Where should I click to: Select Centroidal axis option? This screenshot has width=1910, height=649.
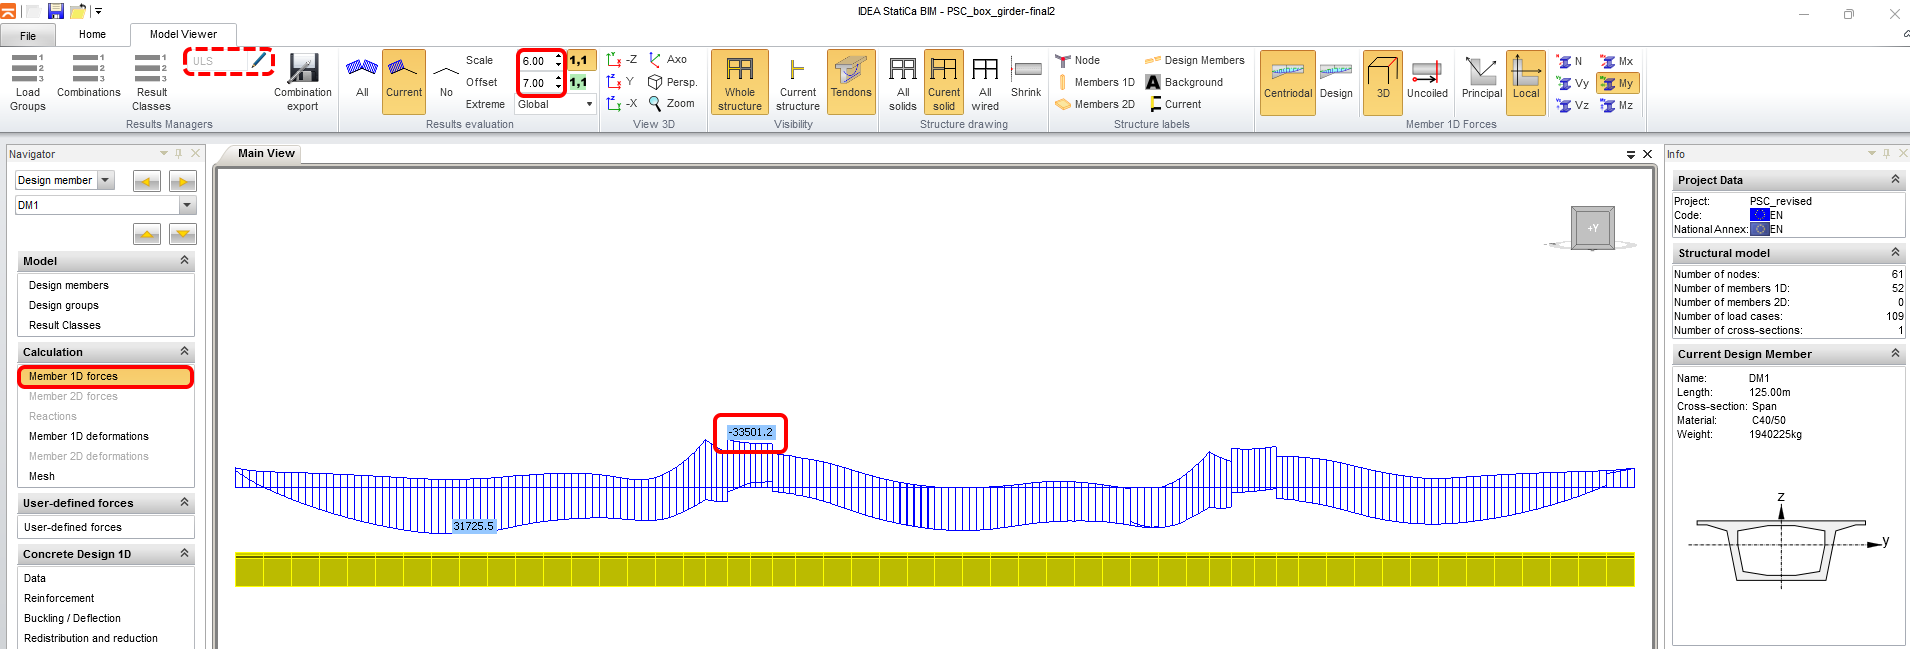click(1287, 82)
